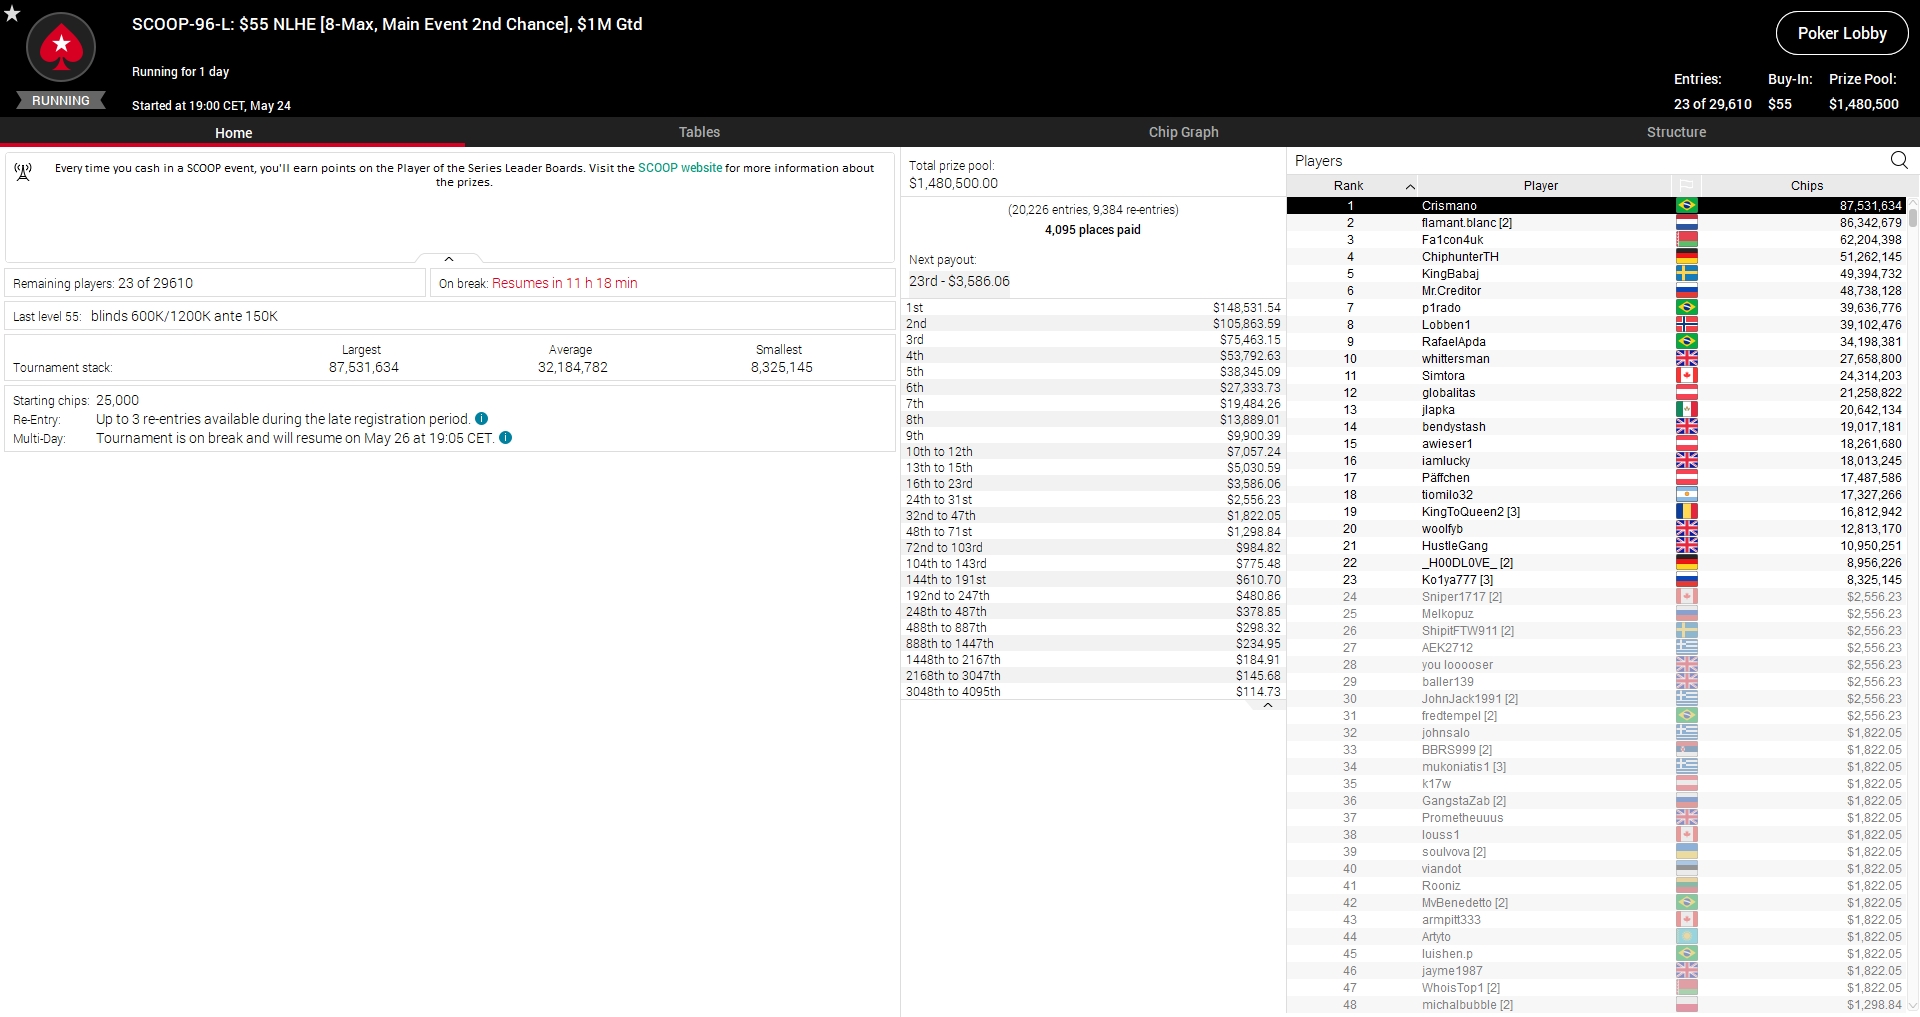Screen dimensions: 1920x1017
Task: Select player row Päffchen
Action: 1597,478
